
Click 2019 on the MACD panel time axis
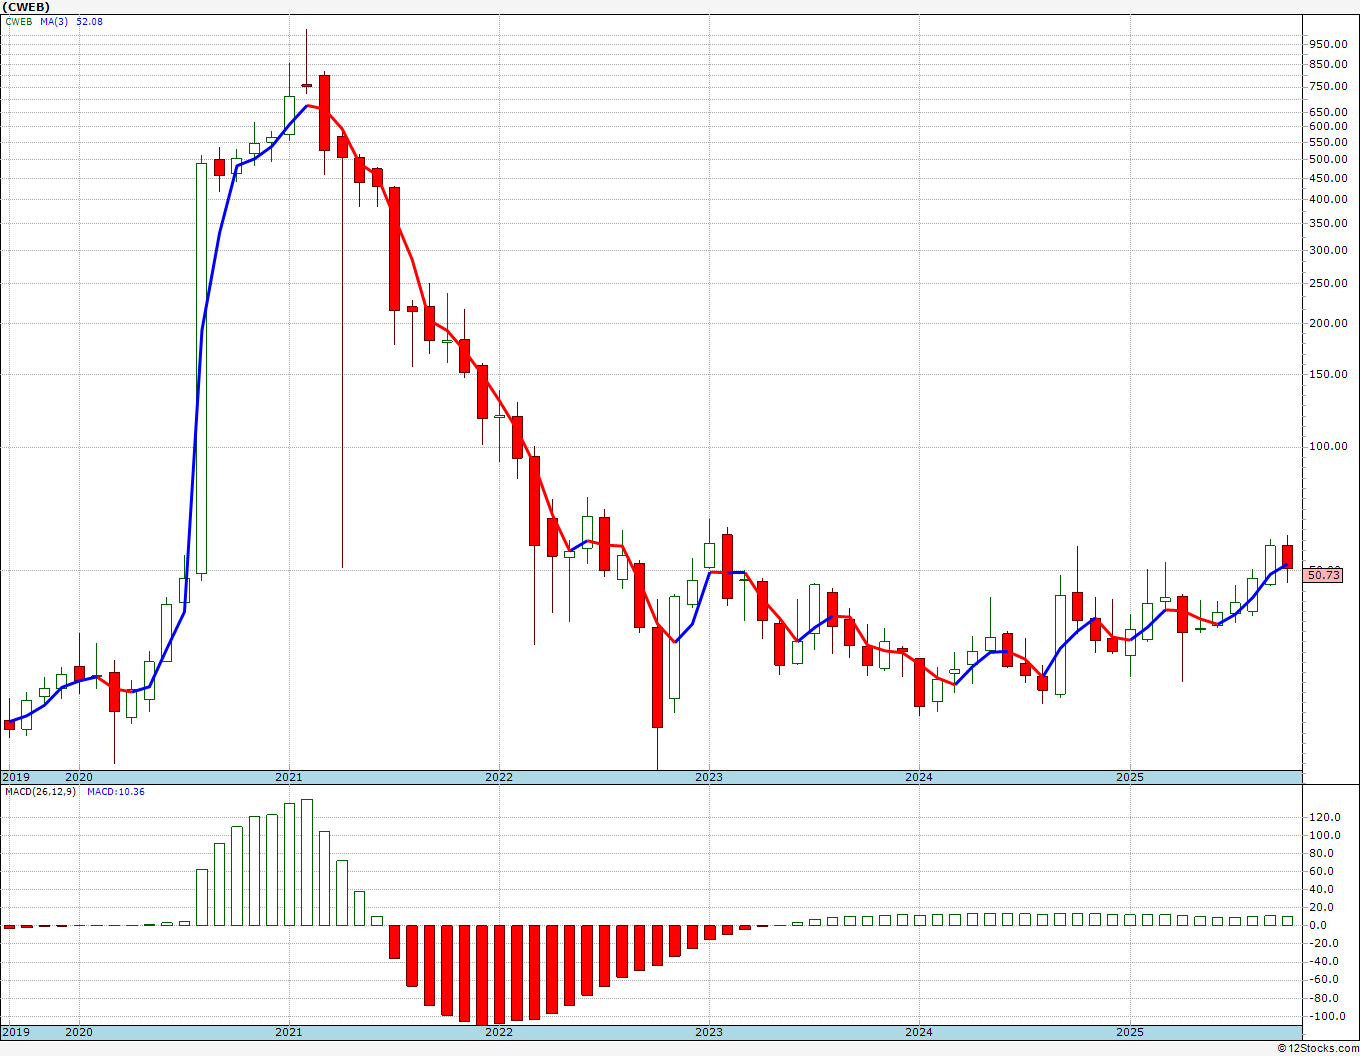[15, 1032]
